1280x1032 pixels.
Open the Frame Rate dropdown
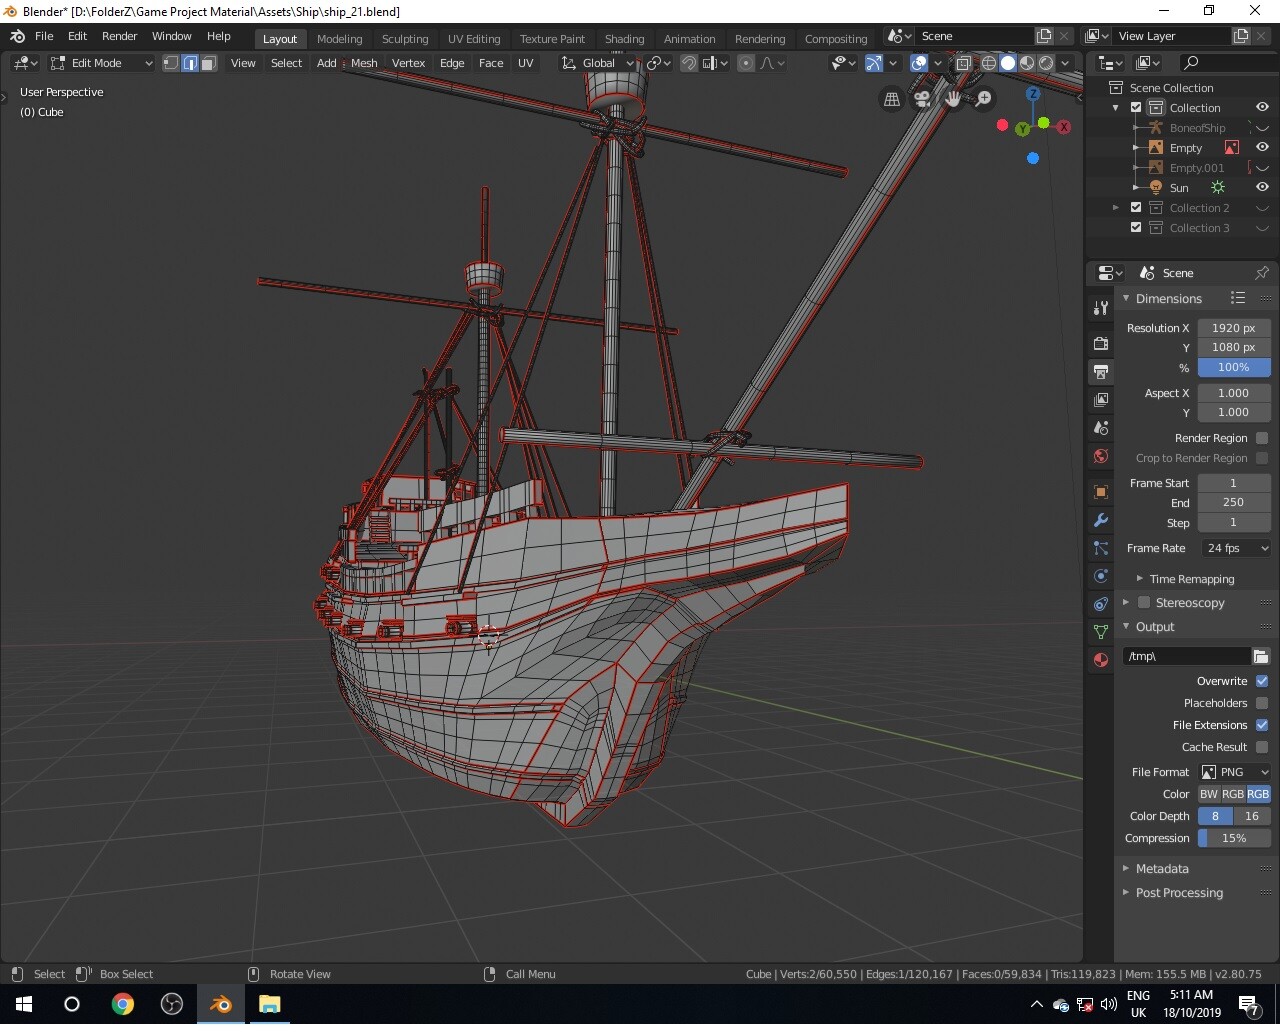point(1235,548)
